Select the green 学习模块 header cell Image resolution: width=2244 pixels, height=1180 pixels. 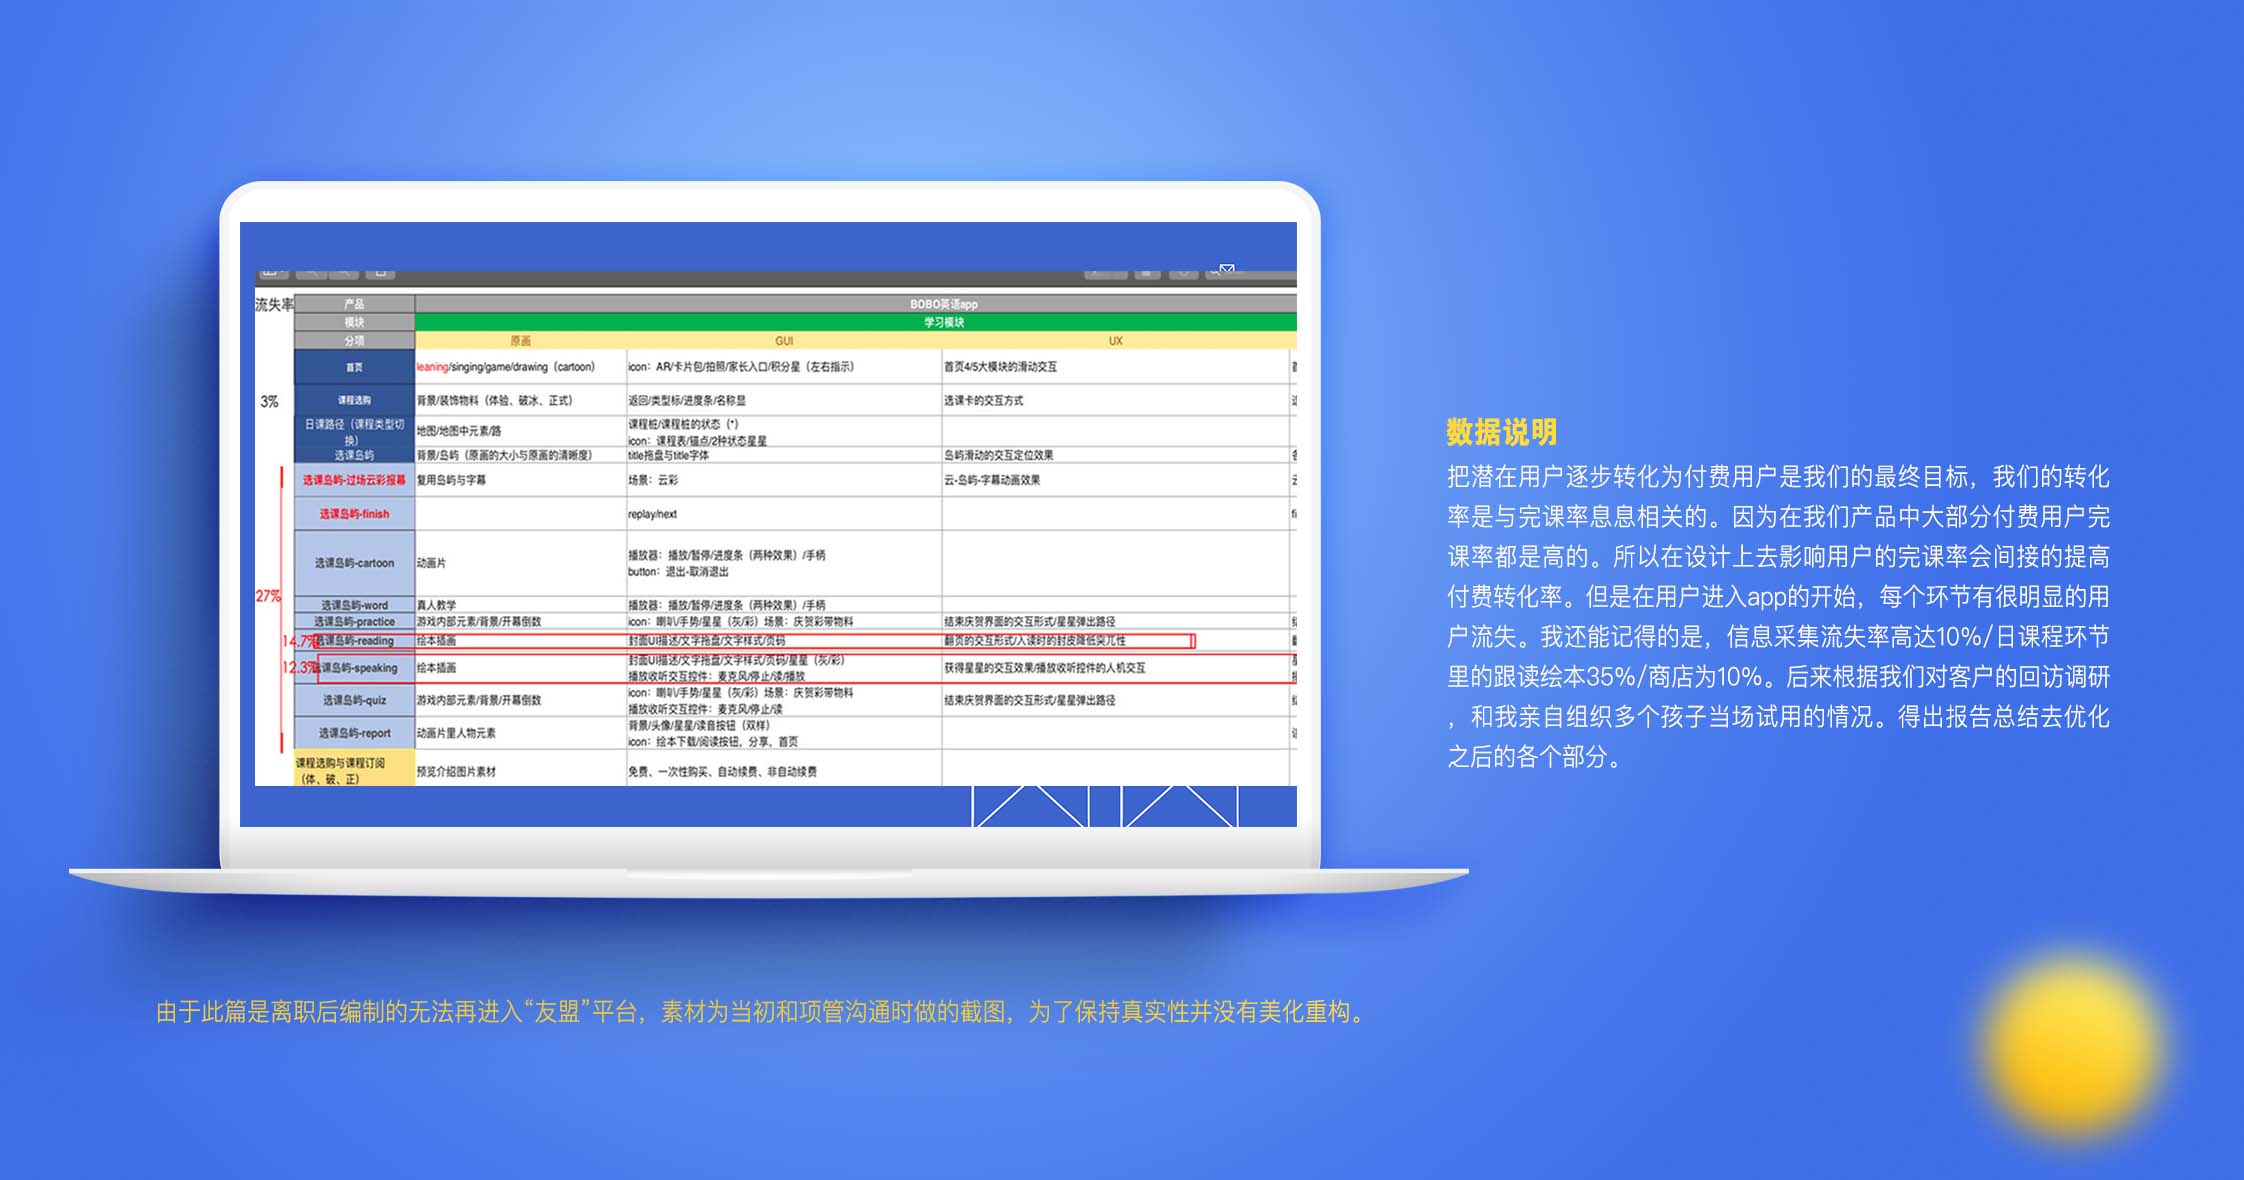point(943,322)
